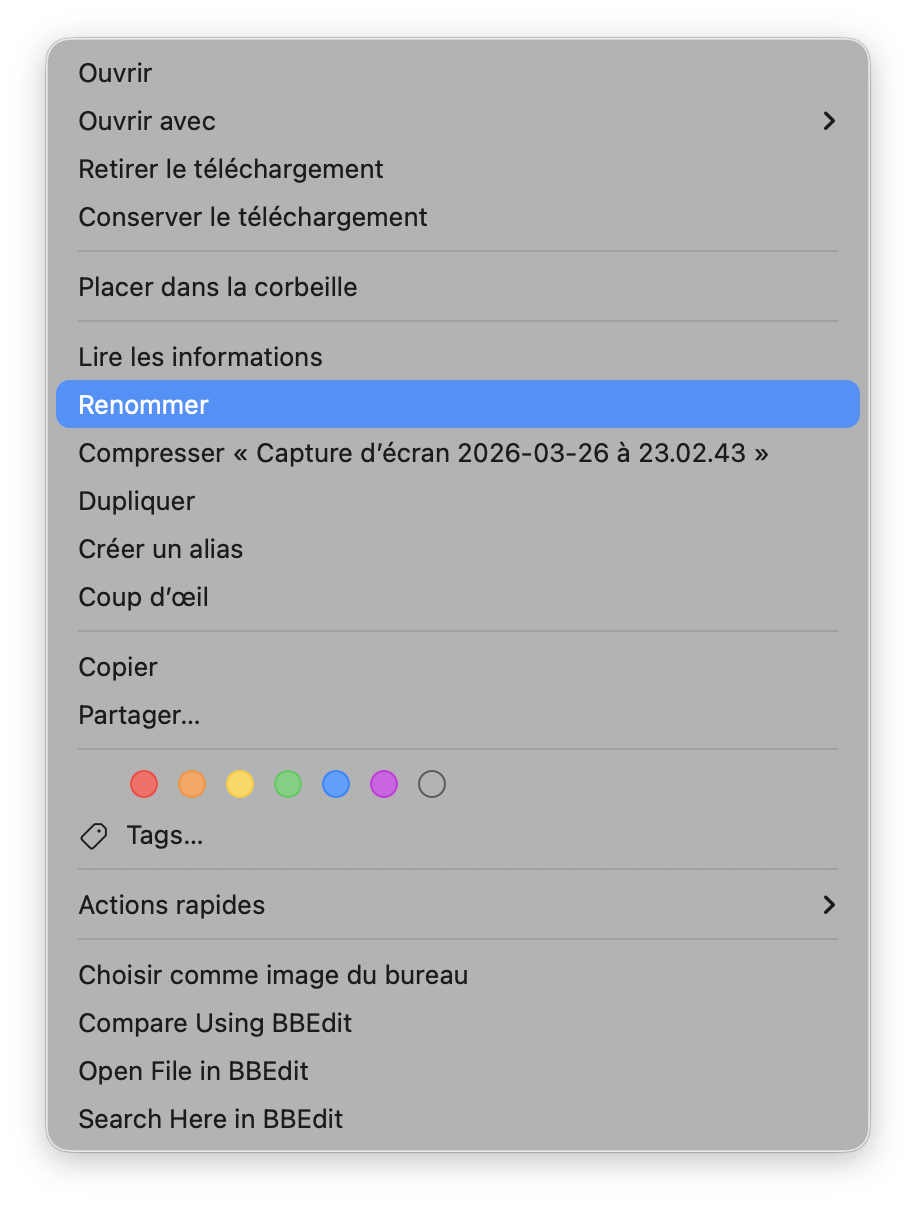Expand the Actions rapides submenu arrow
This screenshot has width=916, height=1206.
828,905
